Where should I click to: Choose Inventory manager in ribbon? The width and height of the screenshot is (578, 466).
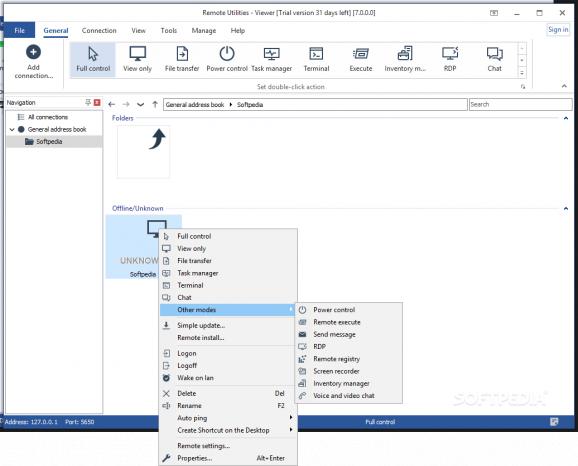(x=405, y=59)
